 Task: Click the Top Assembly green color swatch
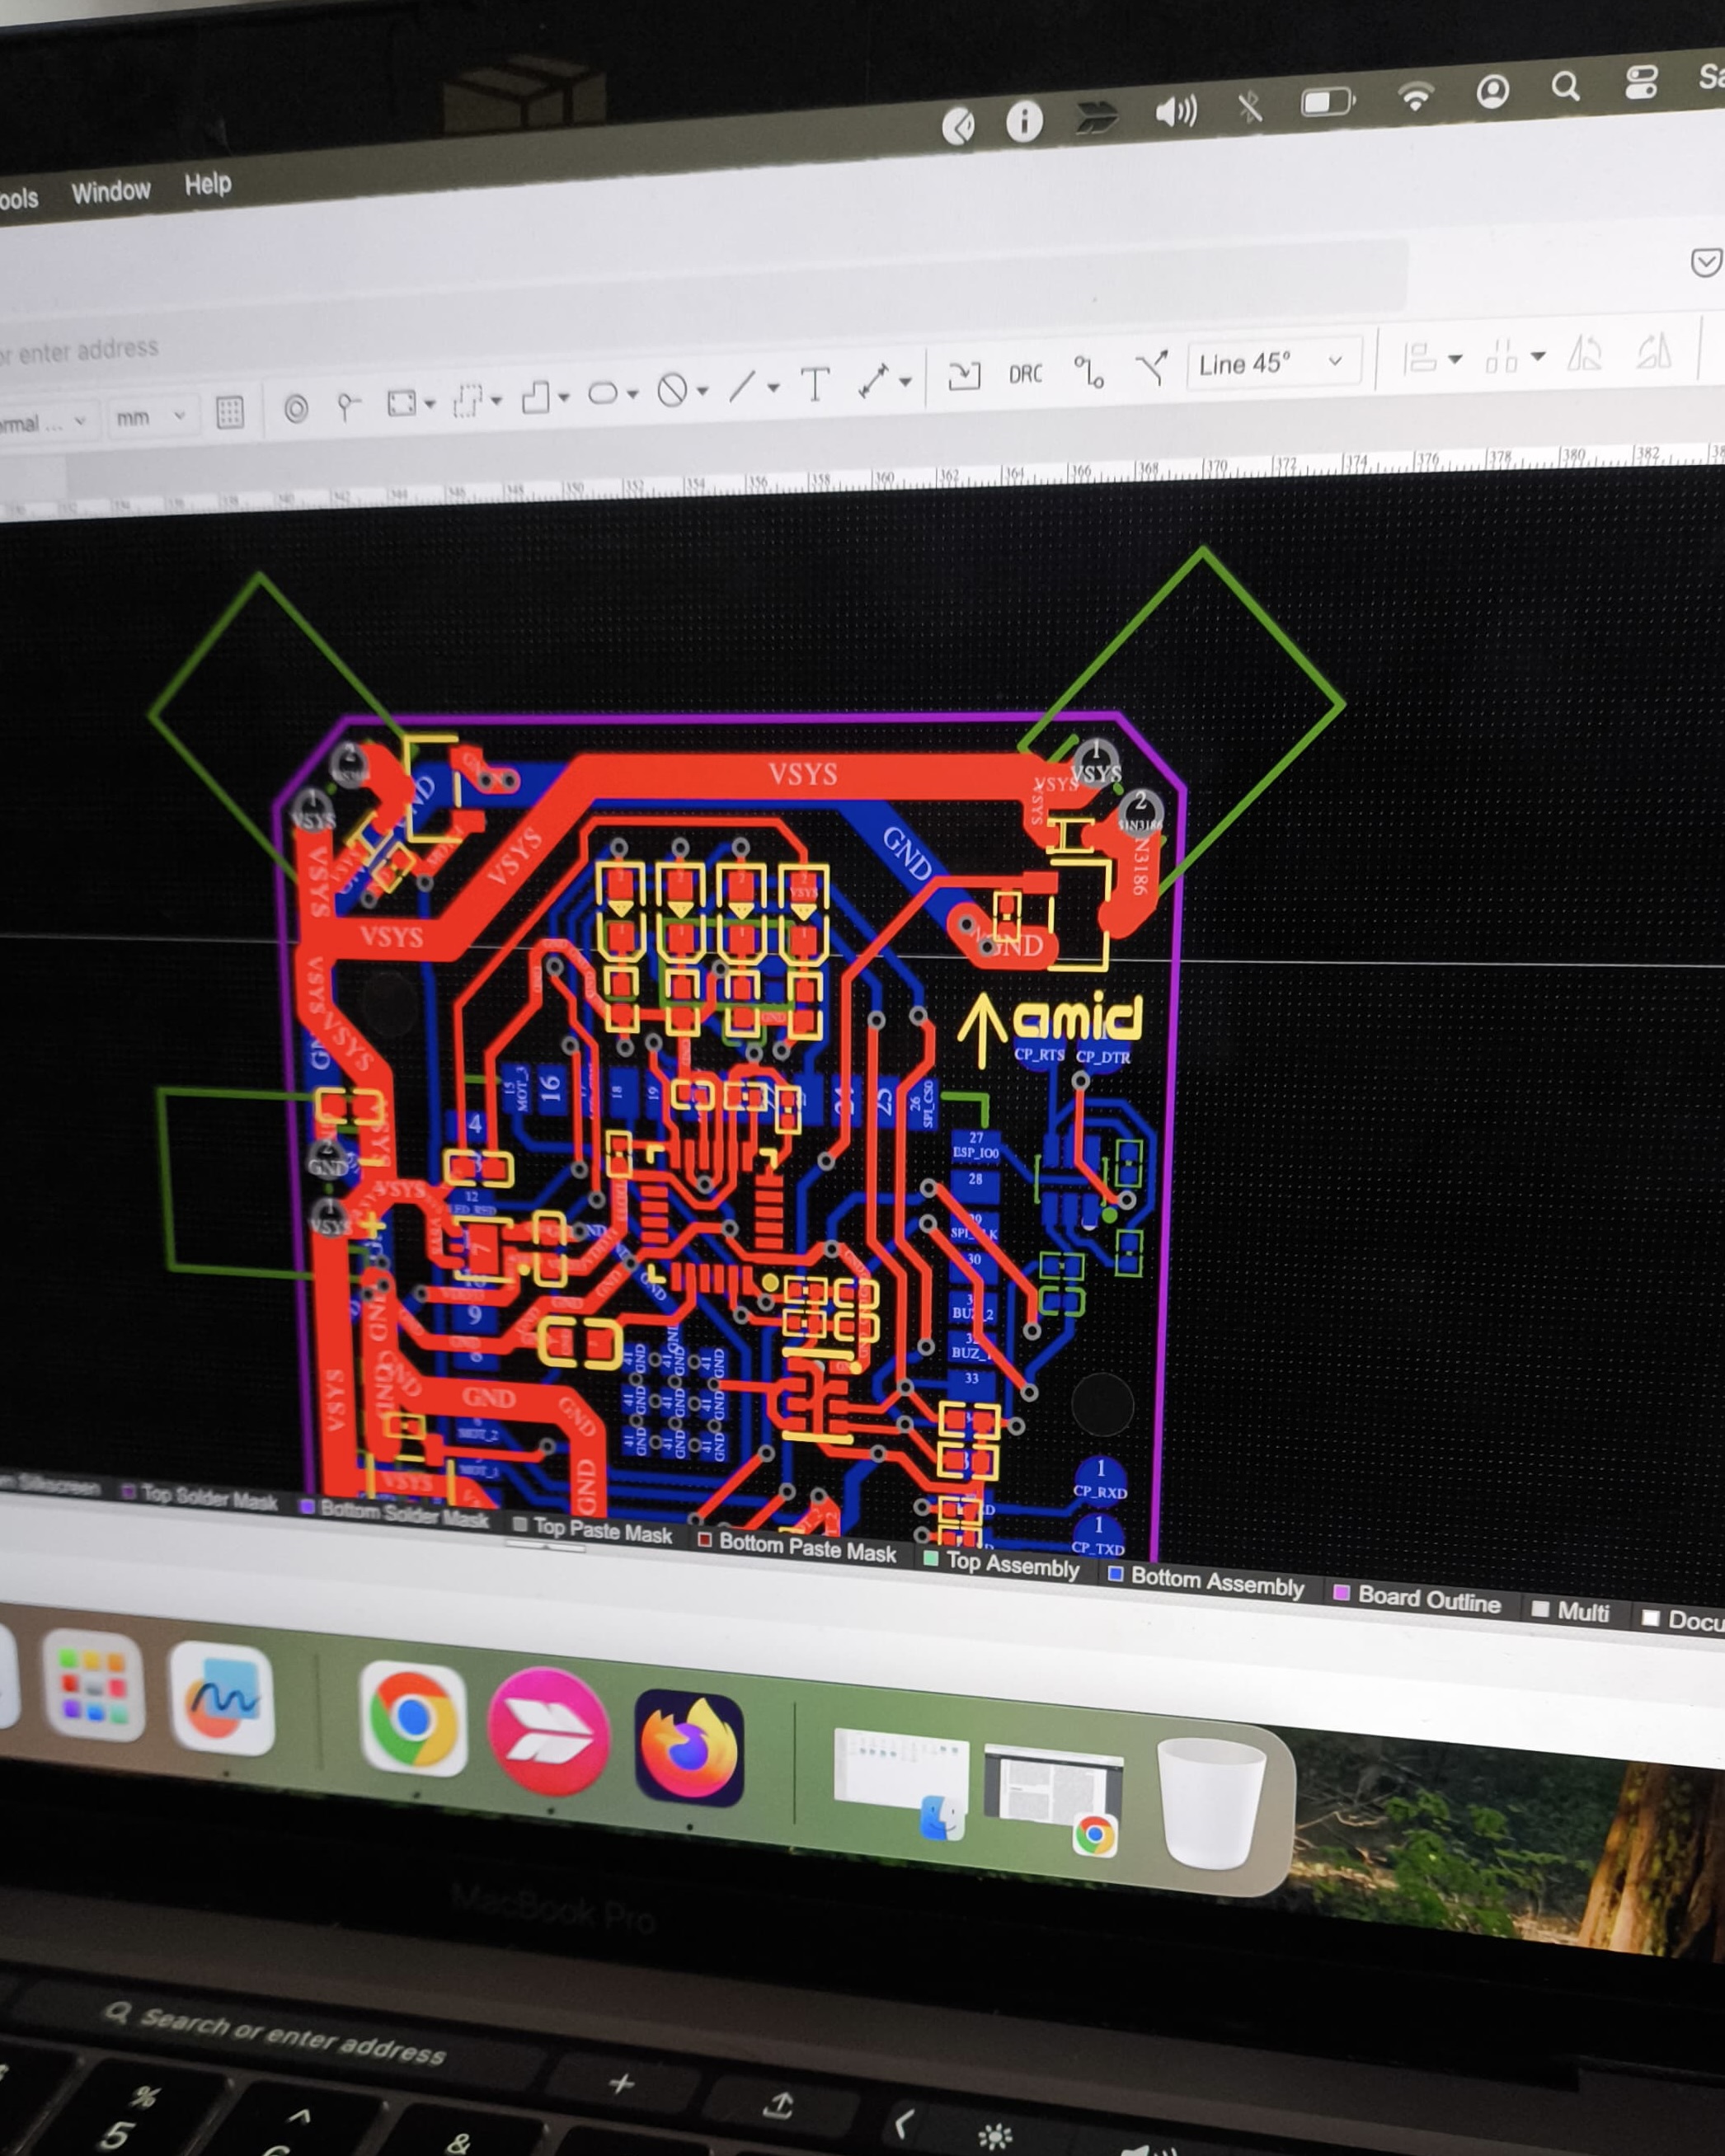tap(931, 1558)
